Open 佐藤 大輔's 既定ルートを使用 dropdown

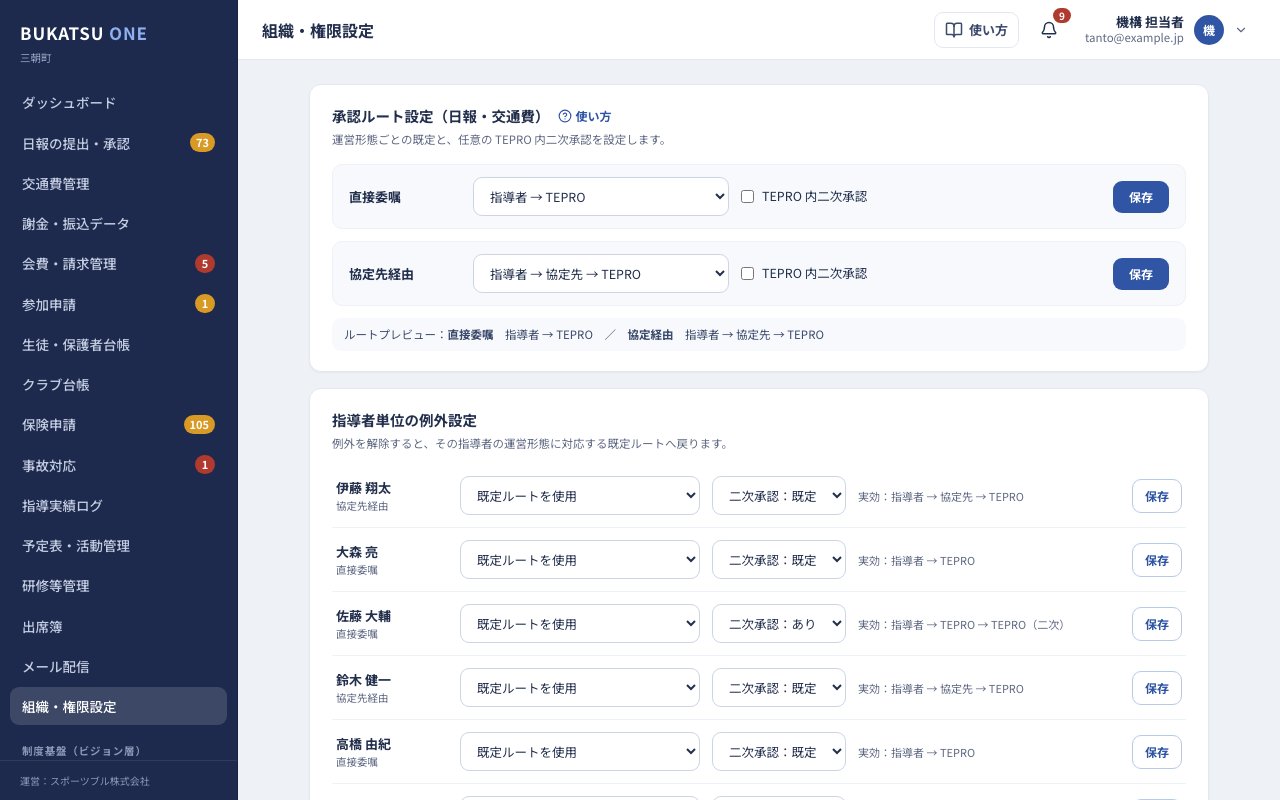(580, 624)
